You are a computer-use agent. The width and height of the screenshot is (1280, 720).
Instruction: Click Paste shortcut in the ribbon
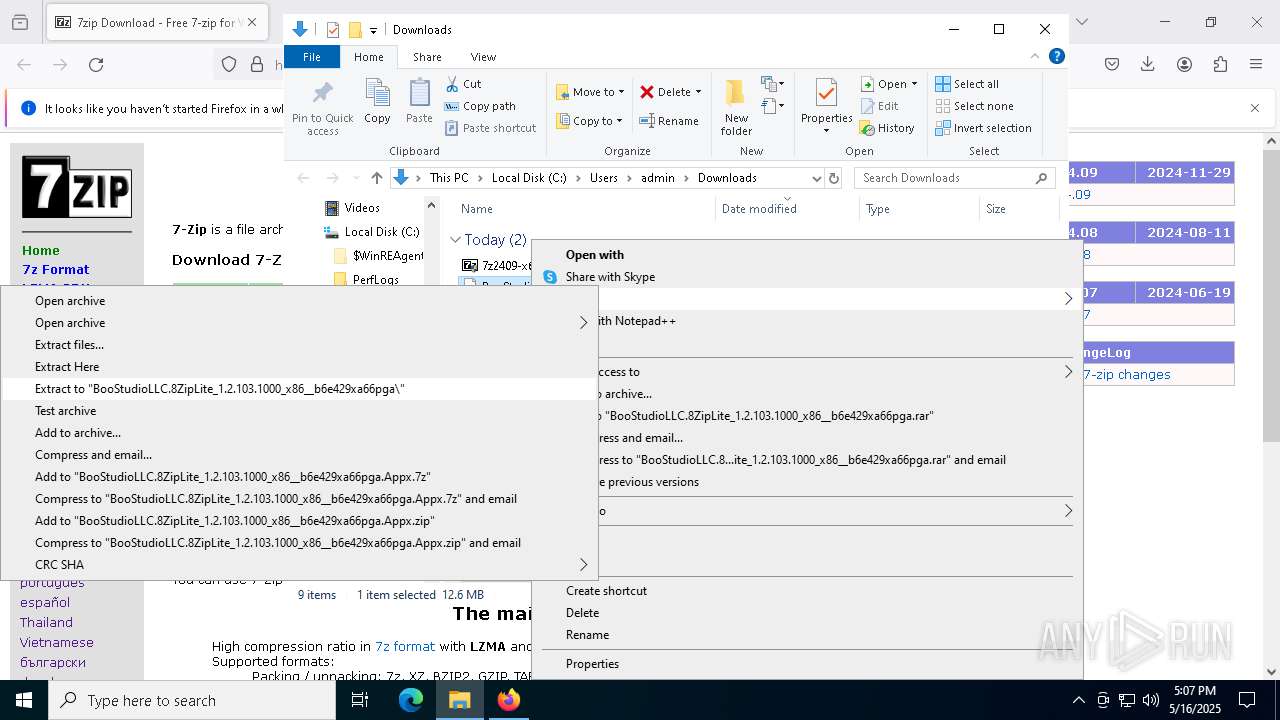pos(490,128)
